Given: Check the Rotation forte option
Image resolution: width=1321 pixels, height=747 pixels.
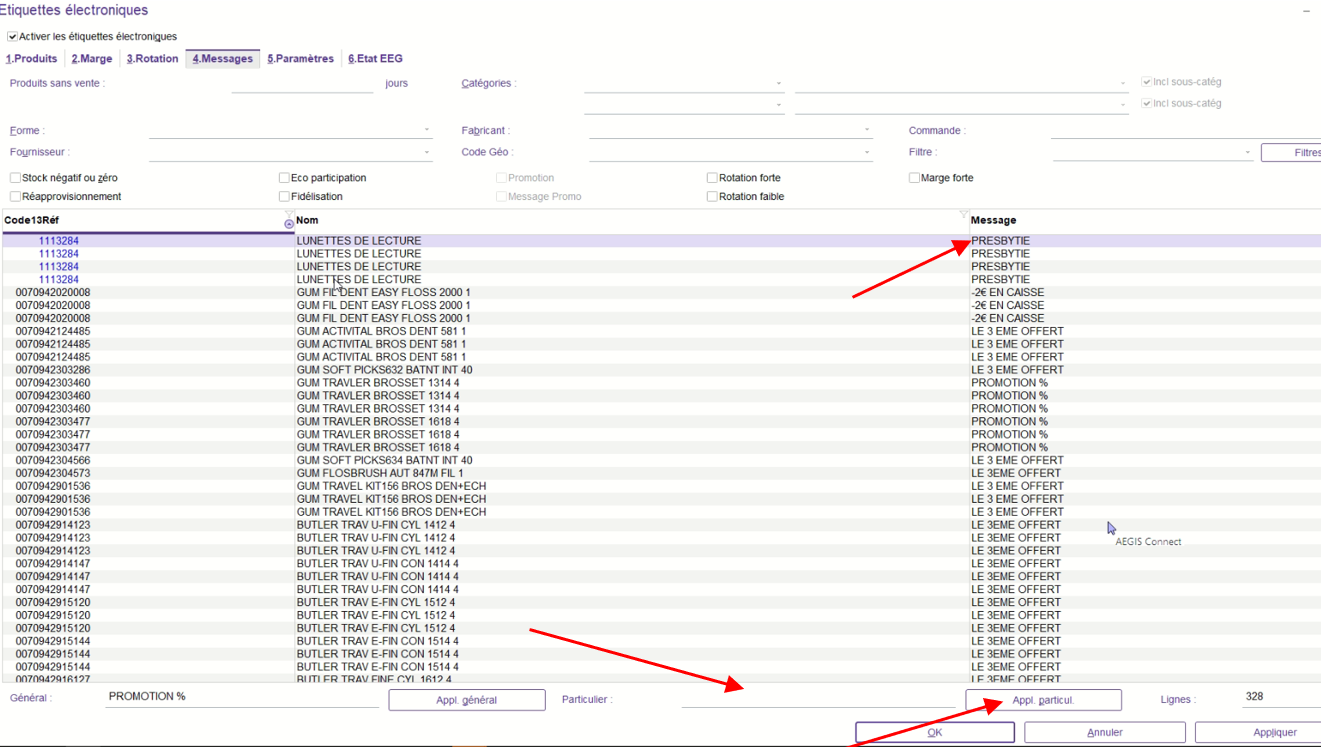Looking at the screenshot, I should pyautogui.click(x=712, y=178).
